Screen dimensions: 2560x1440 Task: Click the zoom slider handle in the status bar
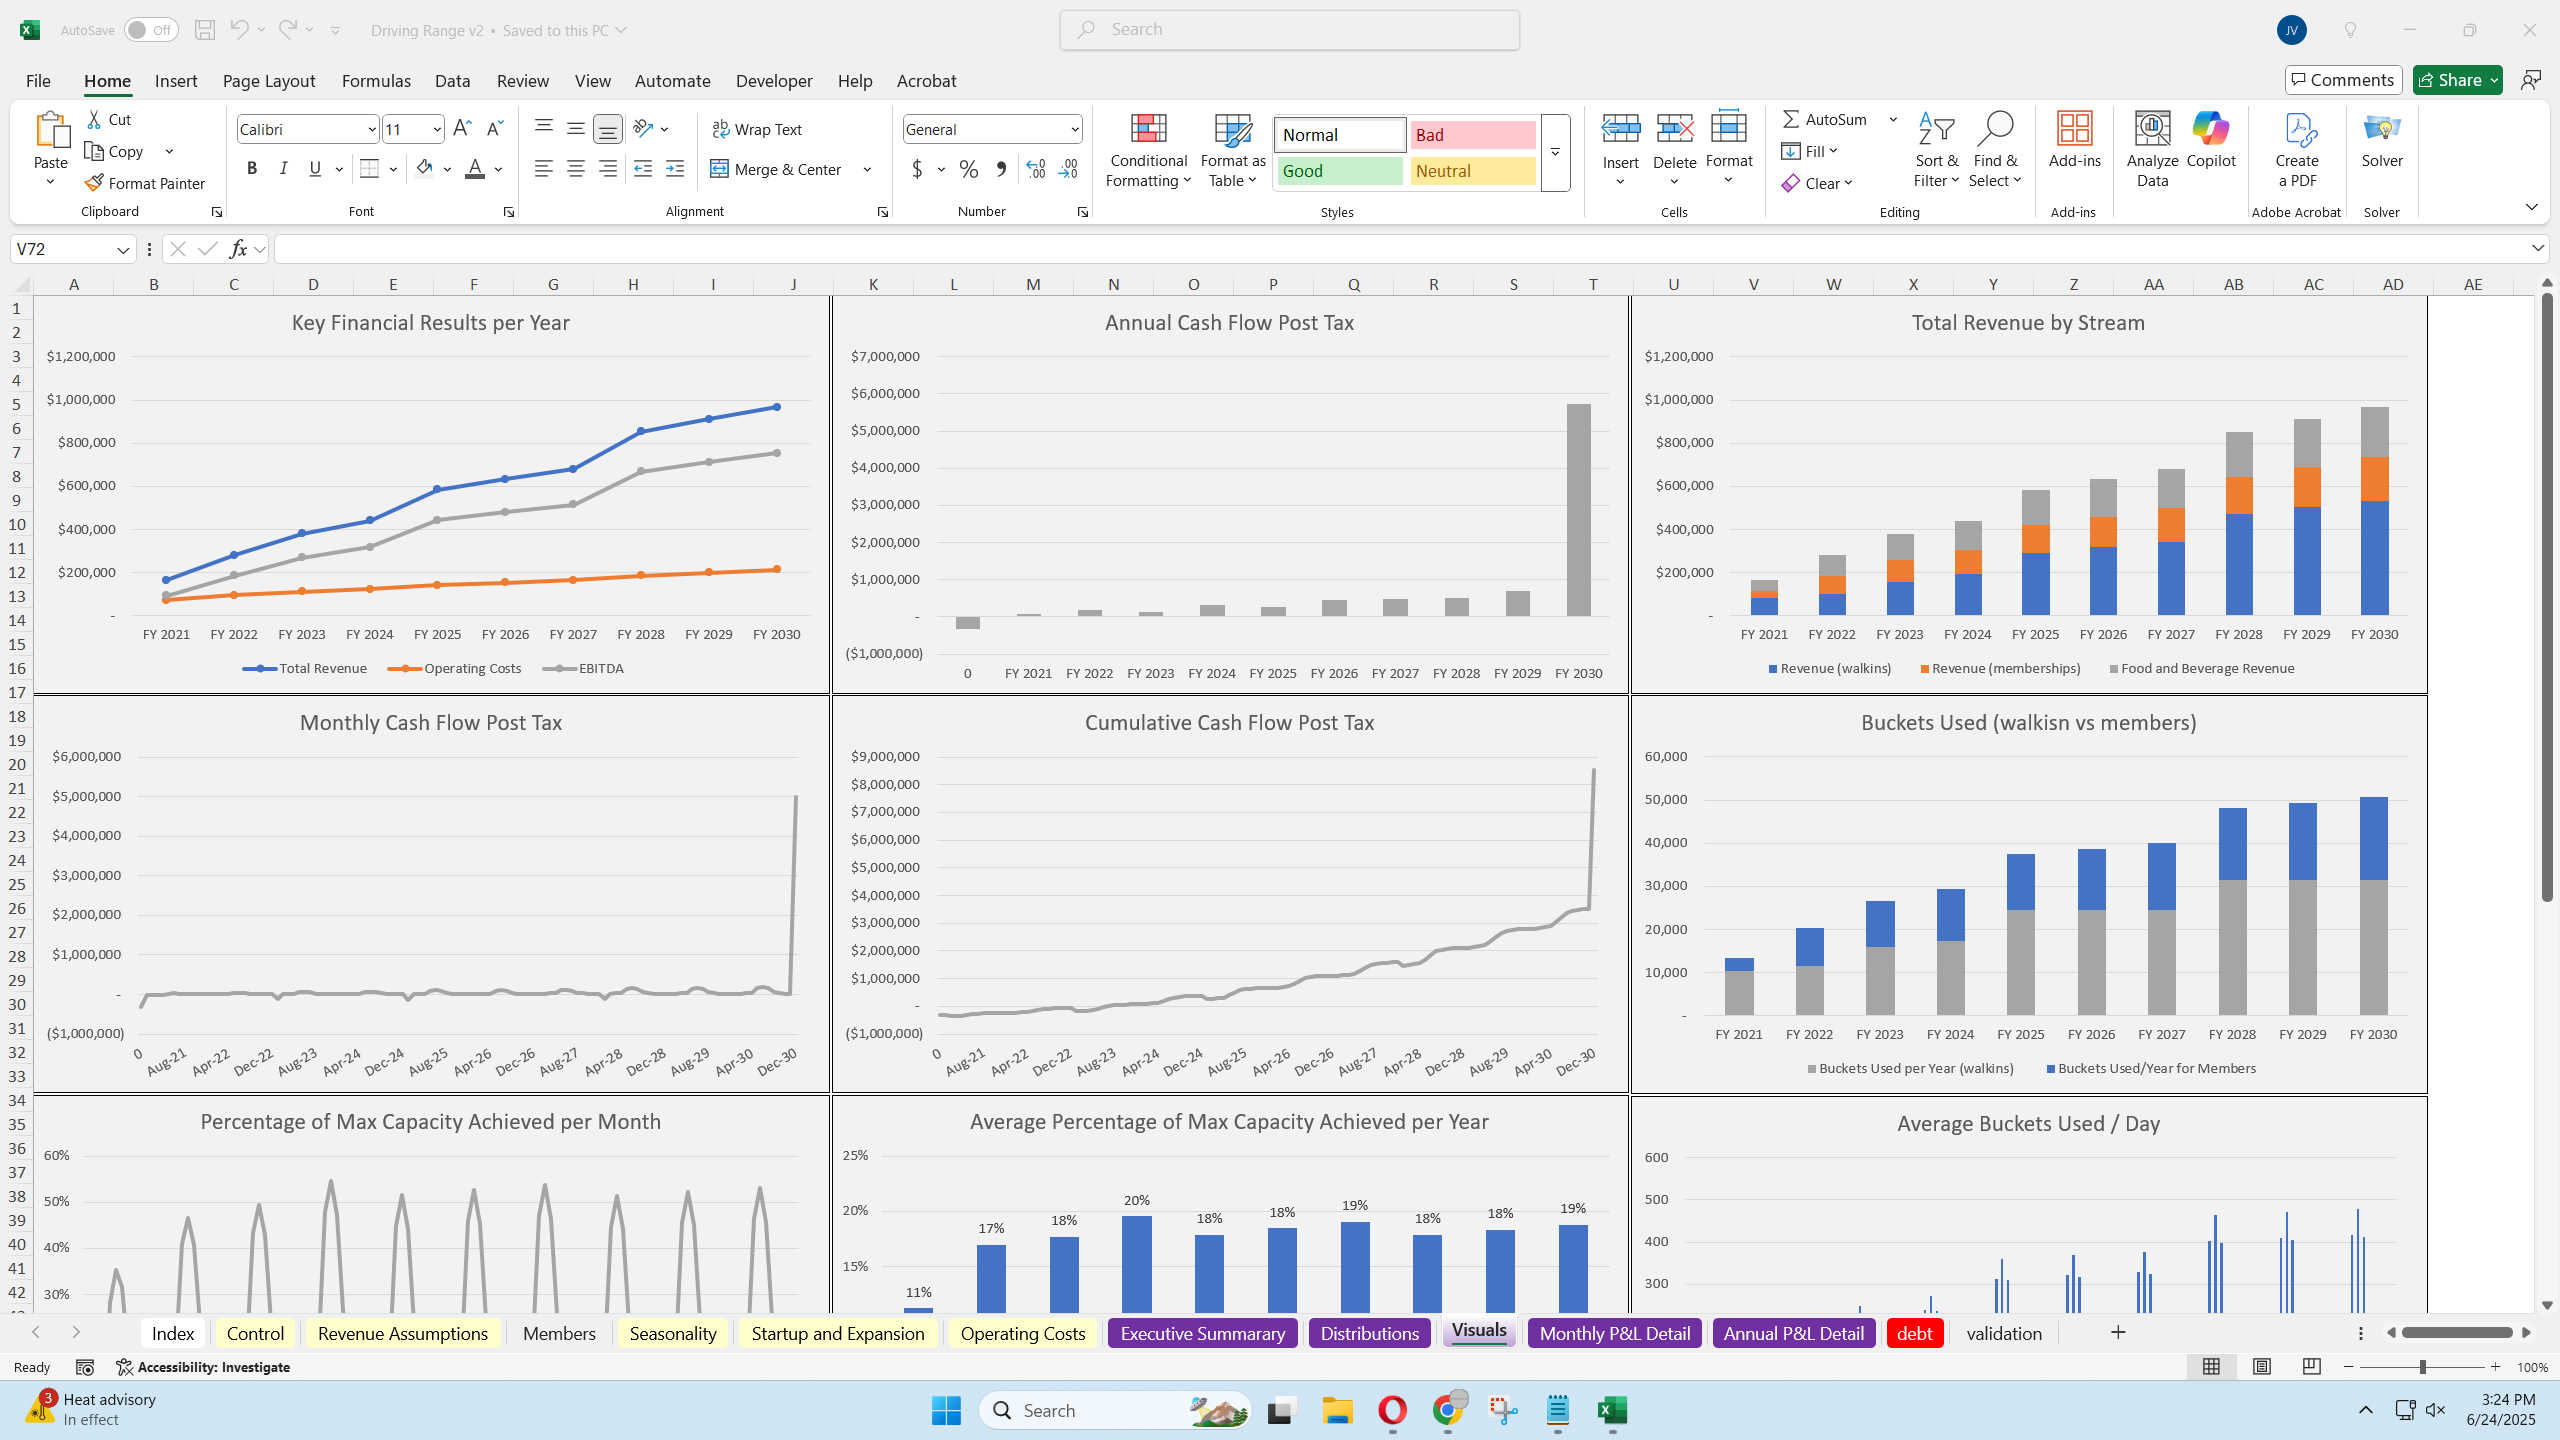(x=2422, y=1367)
